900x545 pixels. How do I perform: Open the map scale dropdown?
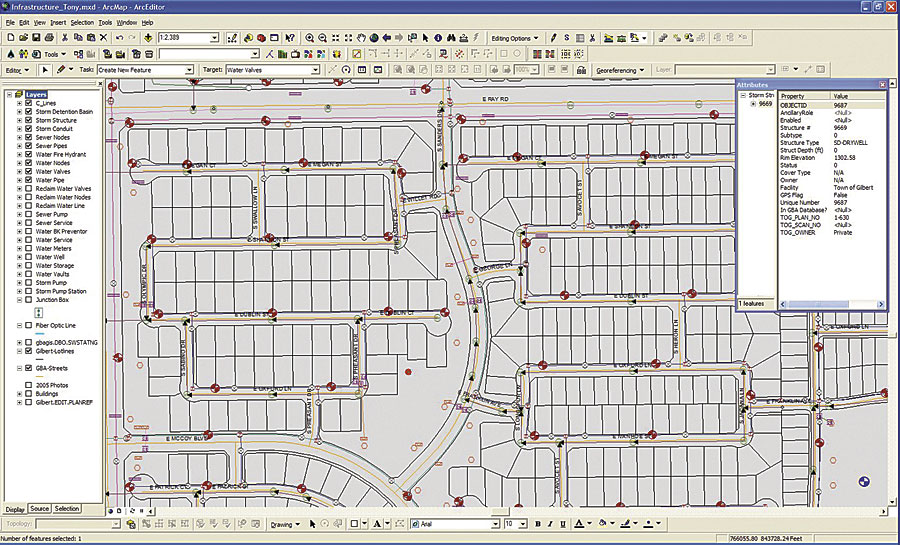[x=215, y=38]
